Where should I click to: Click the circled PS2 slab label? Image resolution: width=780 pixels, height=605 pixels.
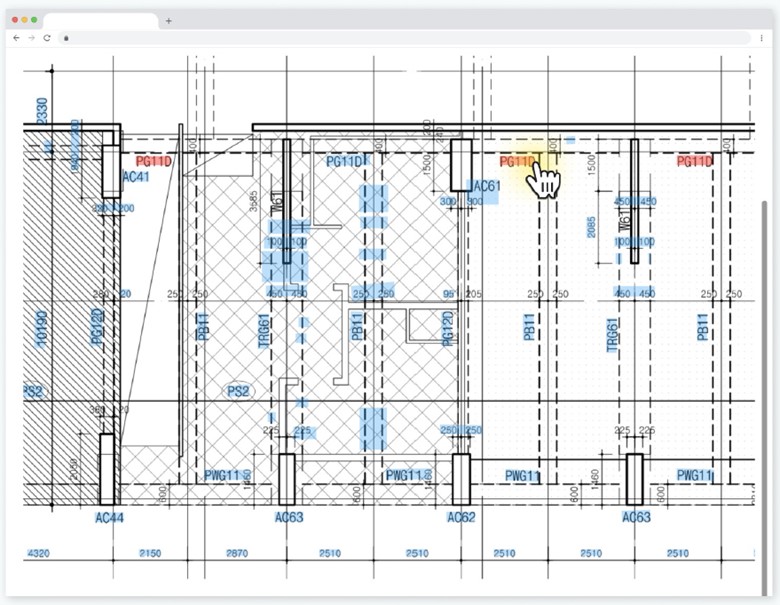tap(238, 390)
